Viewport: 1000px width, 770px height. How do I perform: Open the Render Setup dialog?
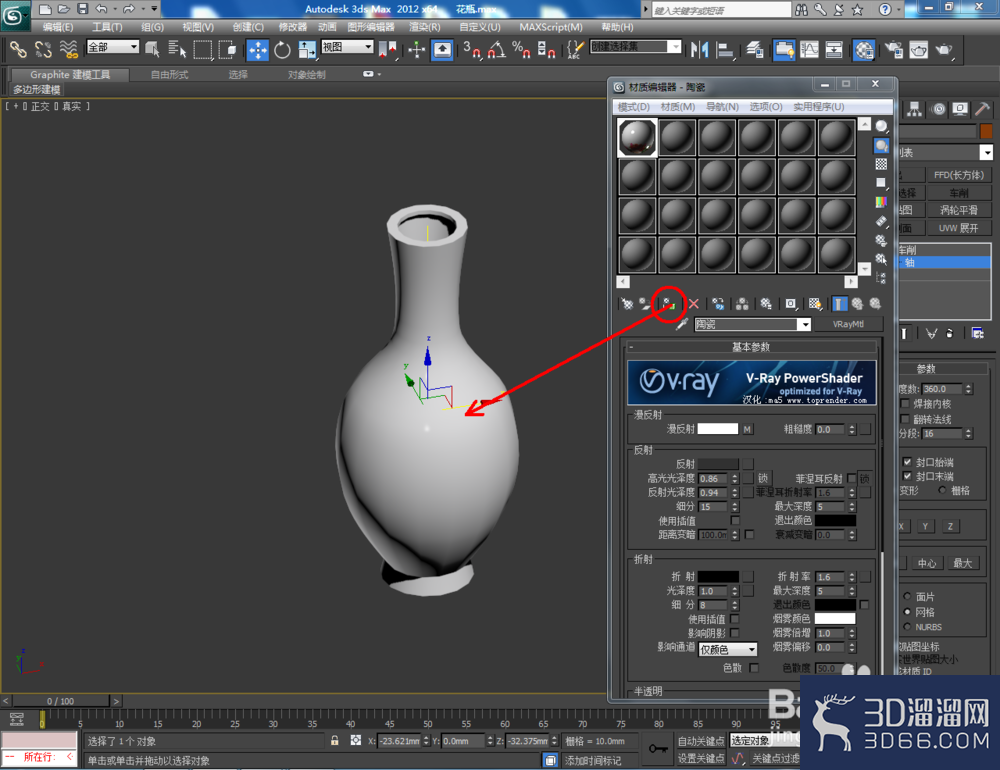[x=893, y=50]
